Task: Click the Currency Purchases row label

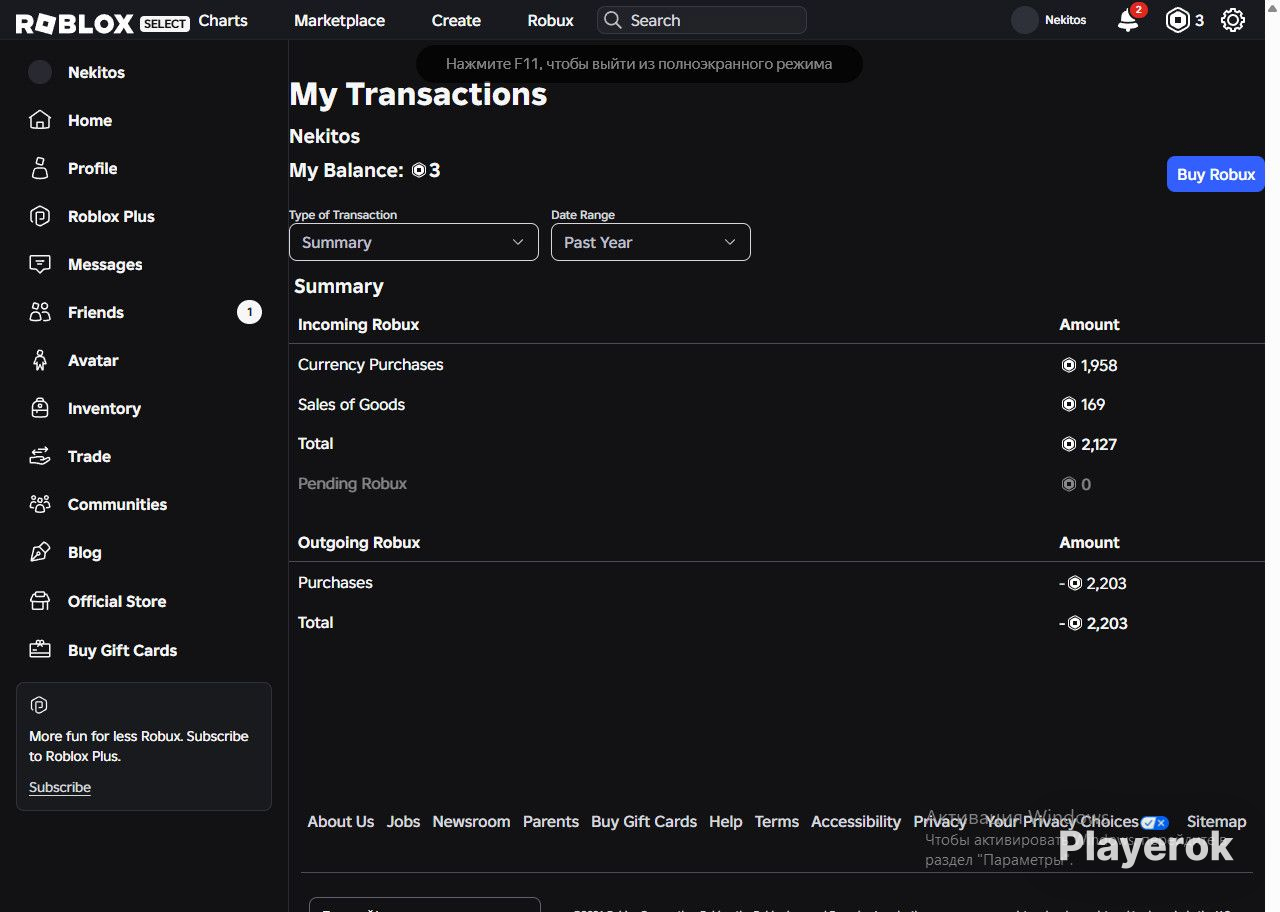Action: [x=371, y=365]
